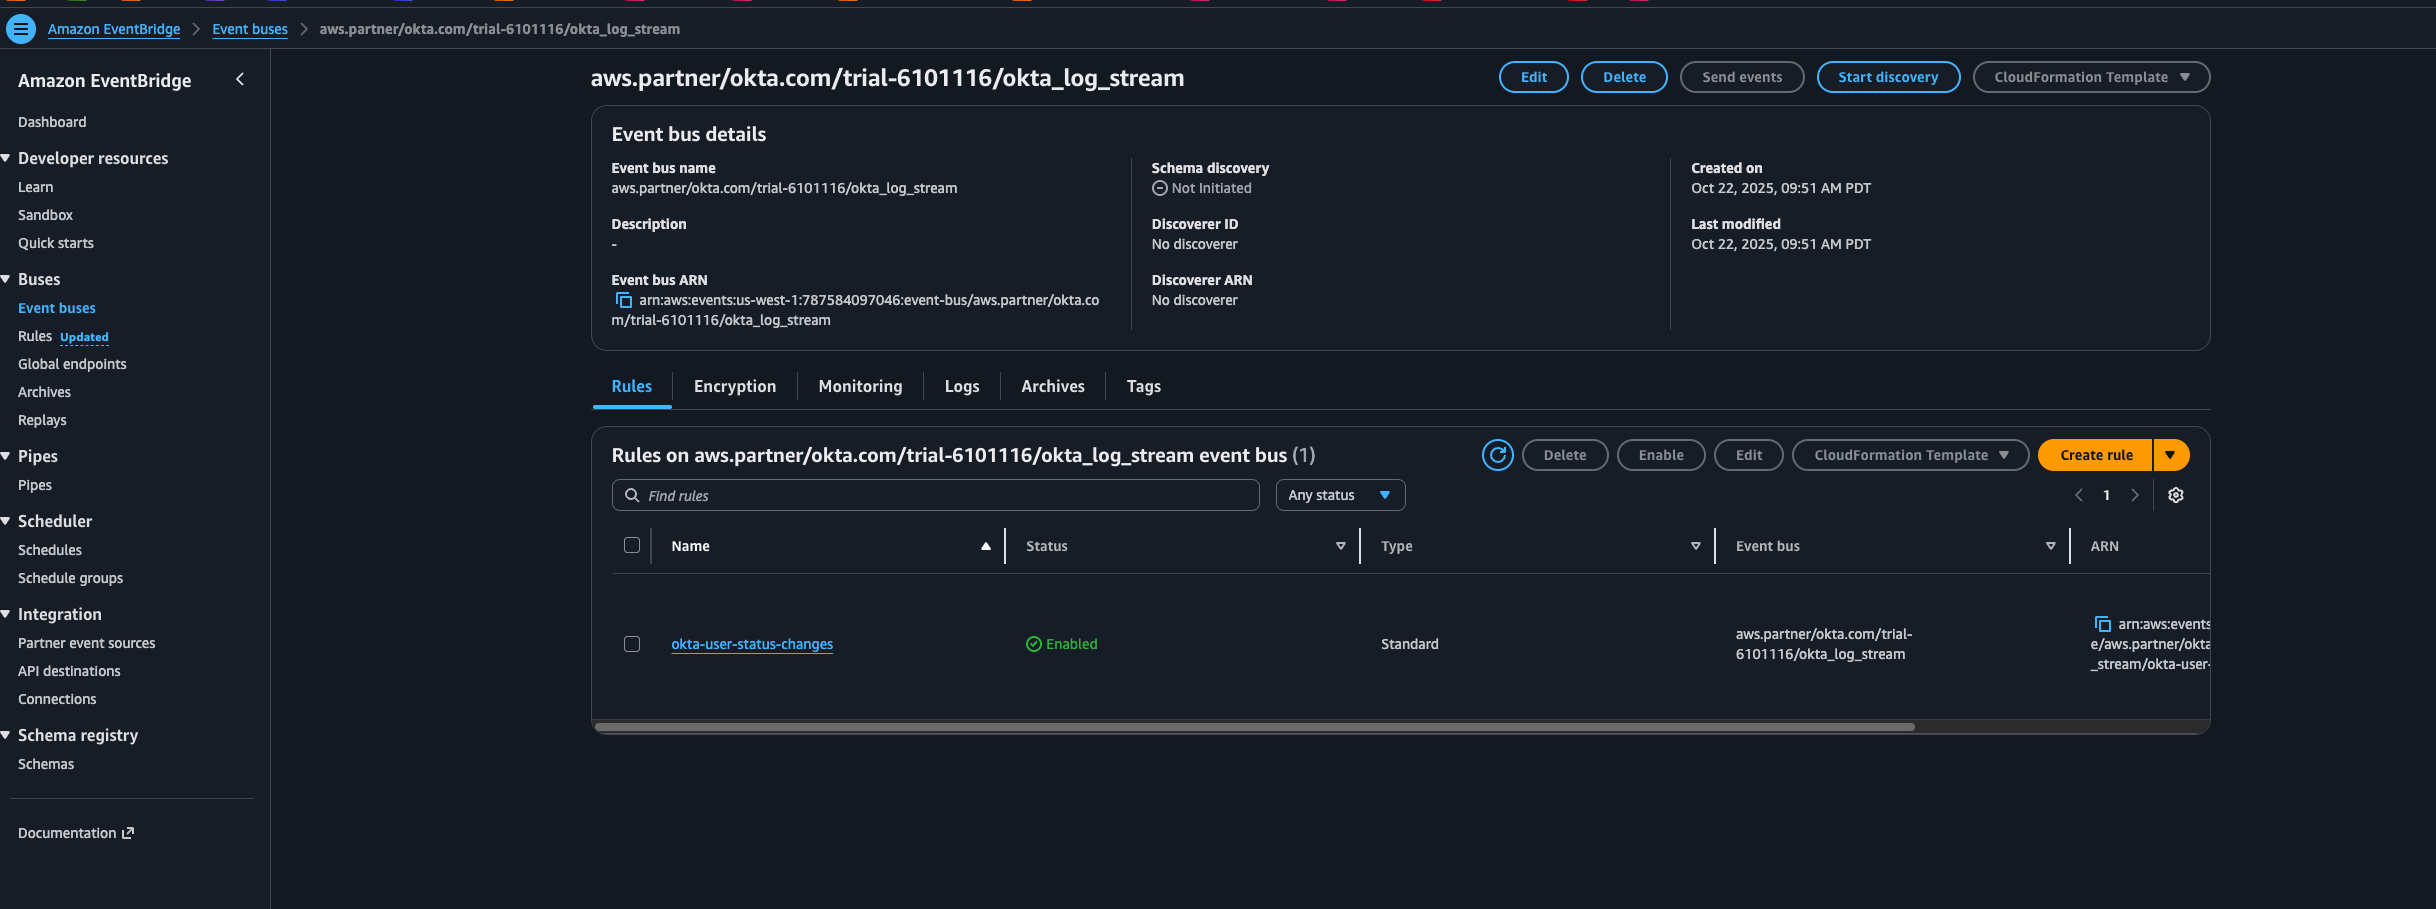Viewport: 2436px width, 909px height.
Task: Open the Any status filter dropdown
Action: point(1340,495)
